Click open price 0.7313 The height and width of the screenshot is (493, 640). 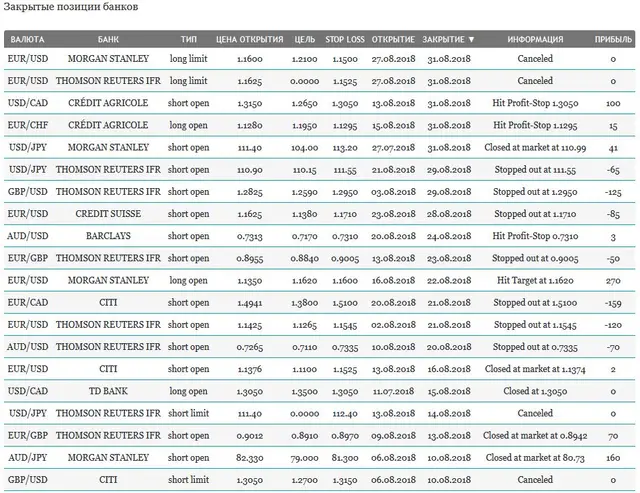249,236
